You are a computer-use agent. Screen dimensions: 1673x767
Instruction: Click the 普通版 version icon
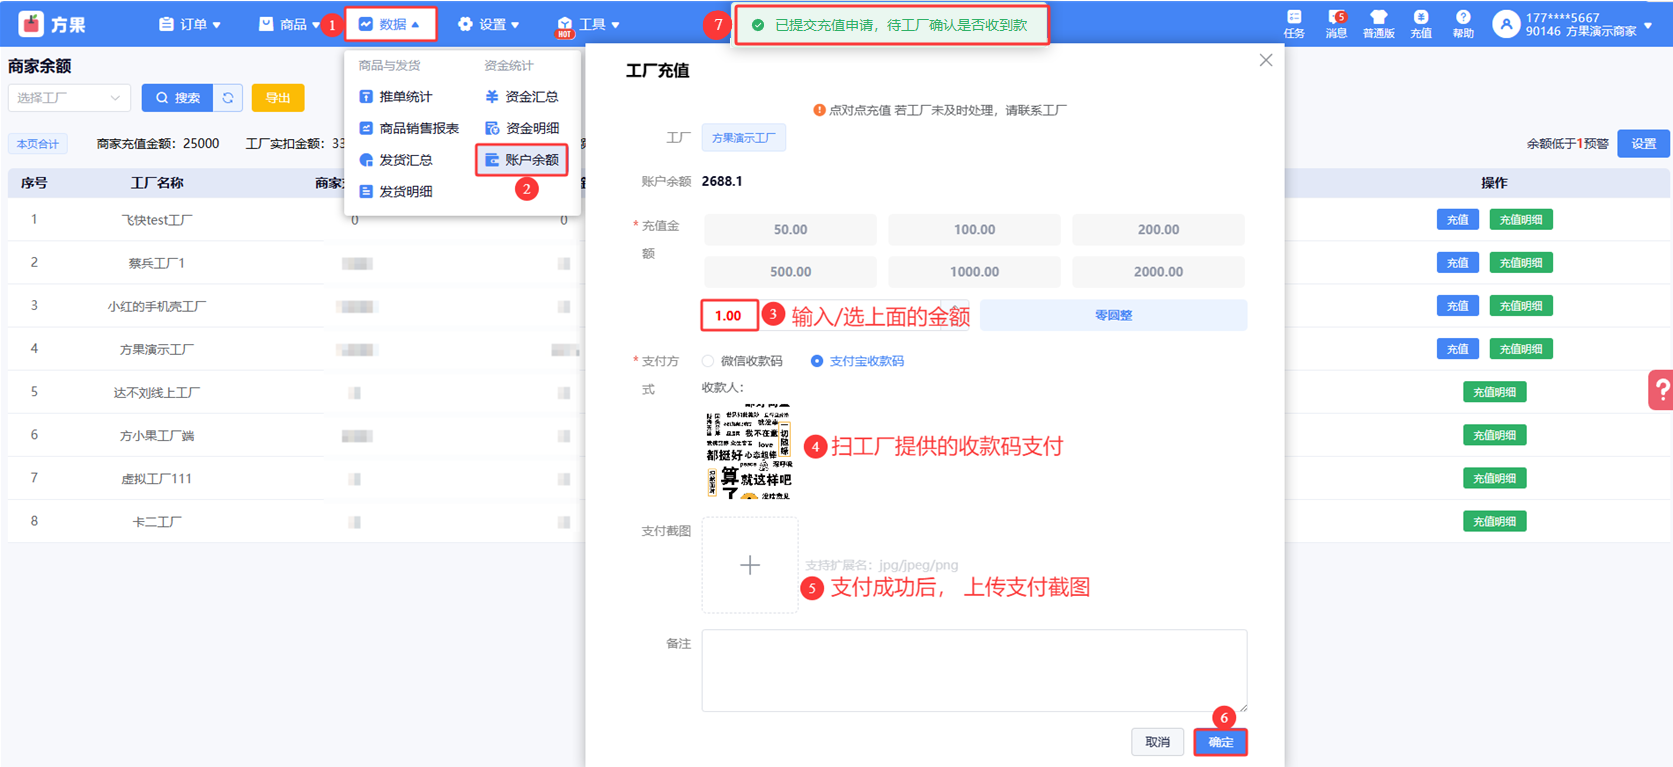pos(1378,24)
